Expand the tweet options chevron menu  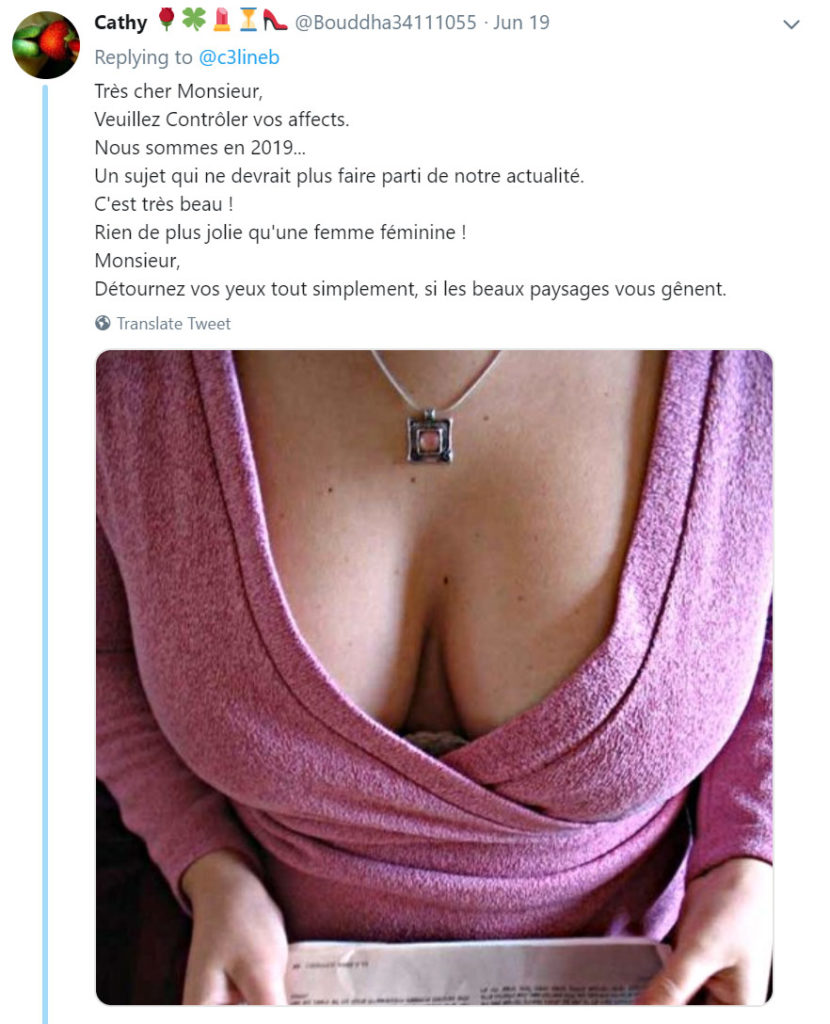[791, 25]
